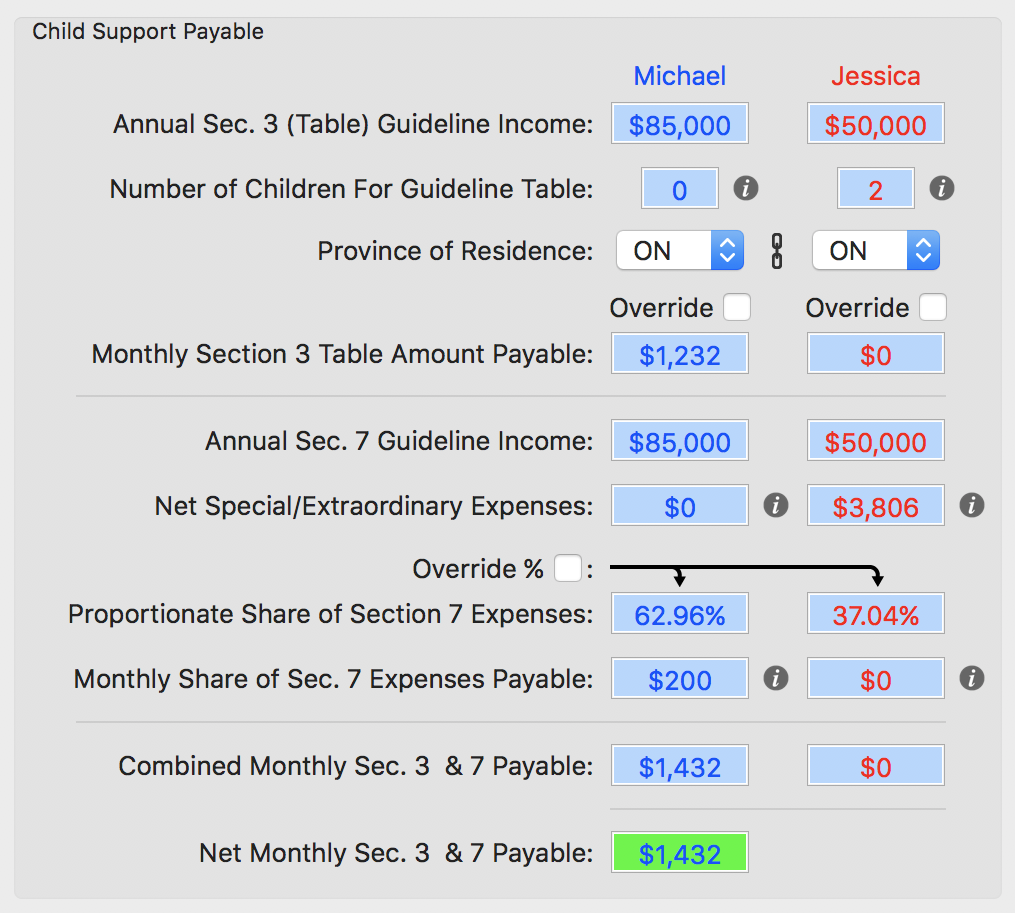Click the stepper arrows on Jessica's ON selector
The height and width of the screenshot is (913, 1015).
coord(924,251)
